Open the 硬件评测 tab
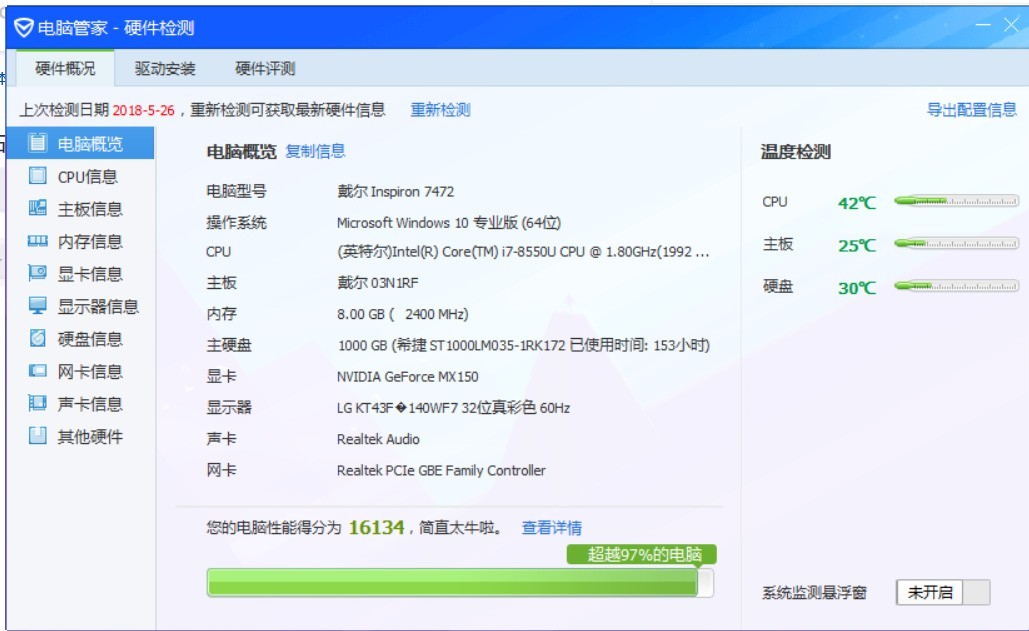Viewport: 1029px width, 631px height. [265, 68]
